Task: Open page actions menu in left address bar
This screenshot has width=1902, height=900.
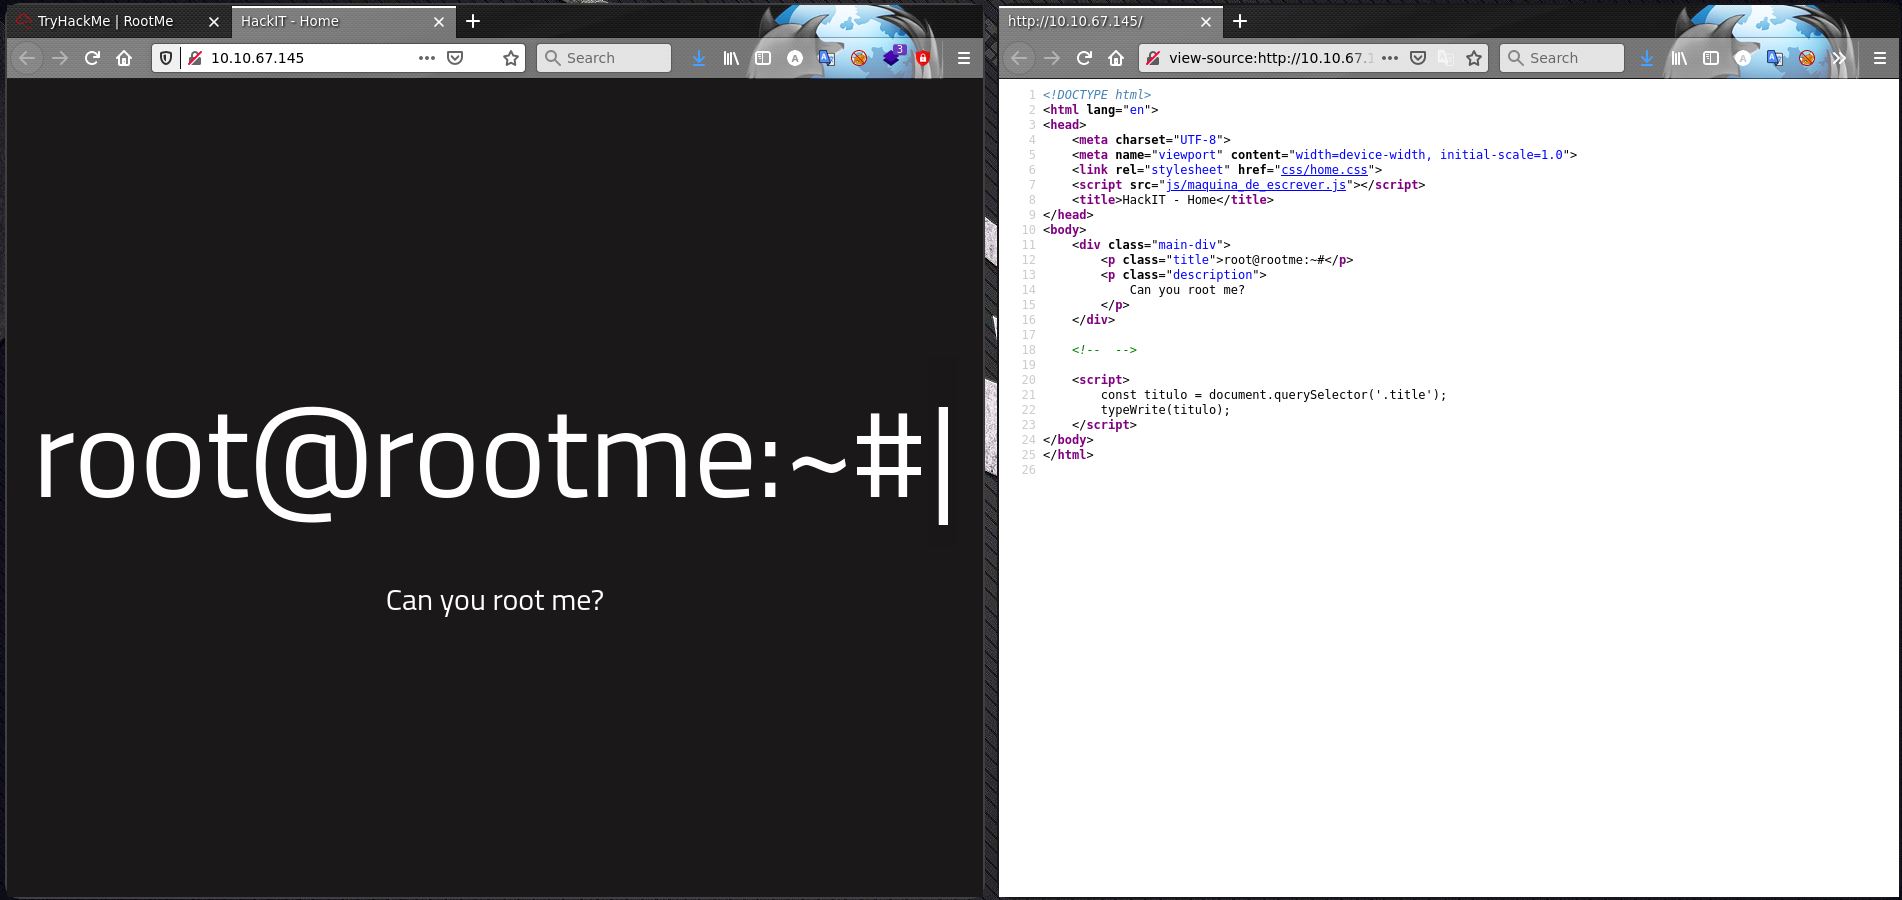Action: [x=427, y=58]
